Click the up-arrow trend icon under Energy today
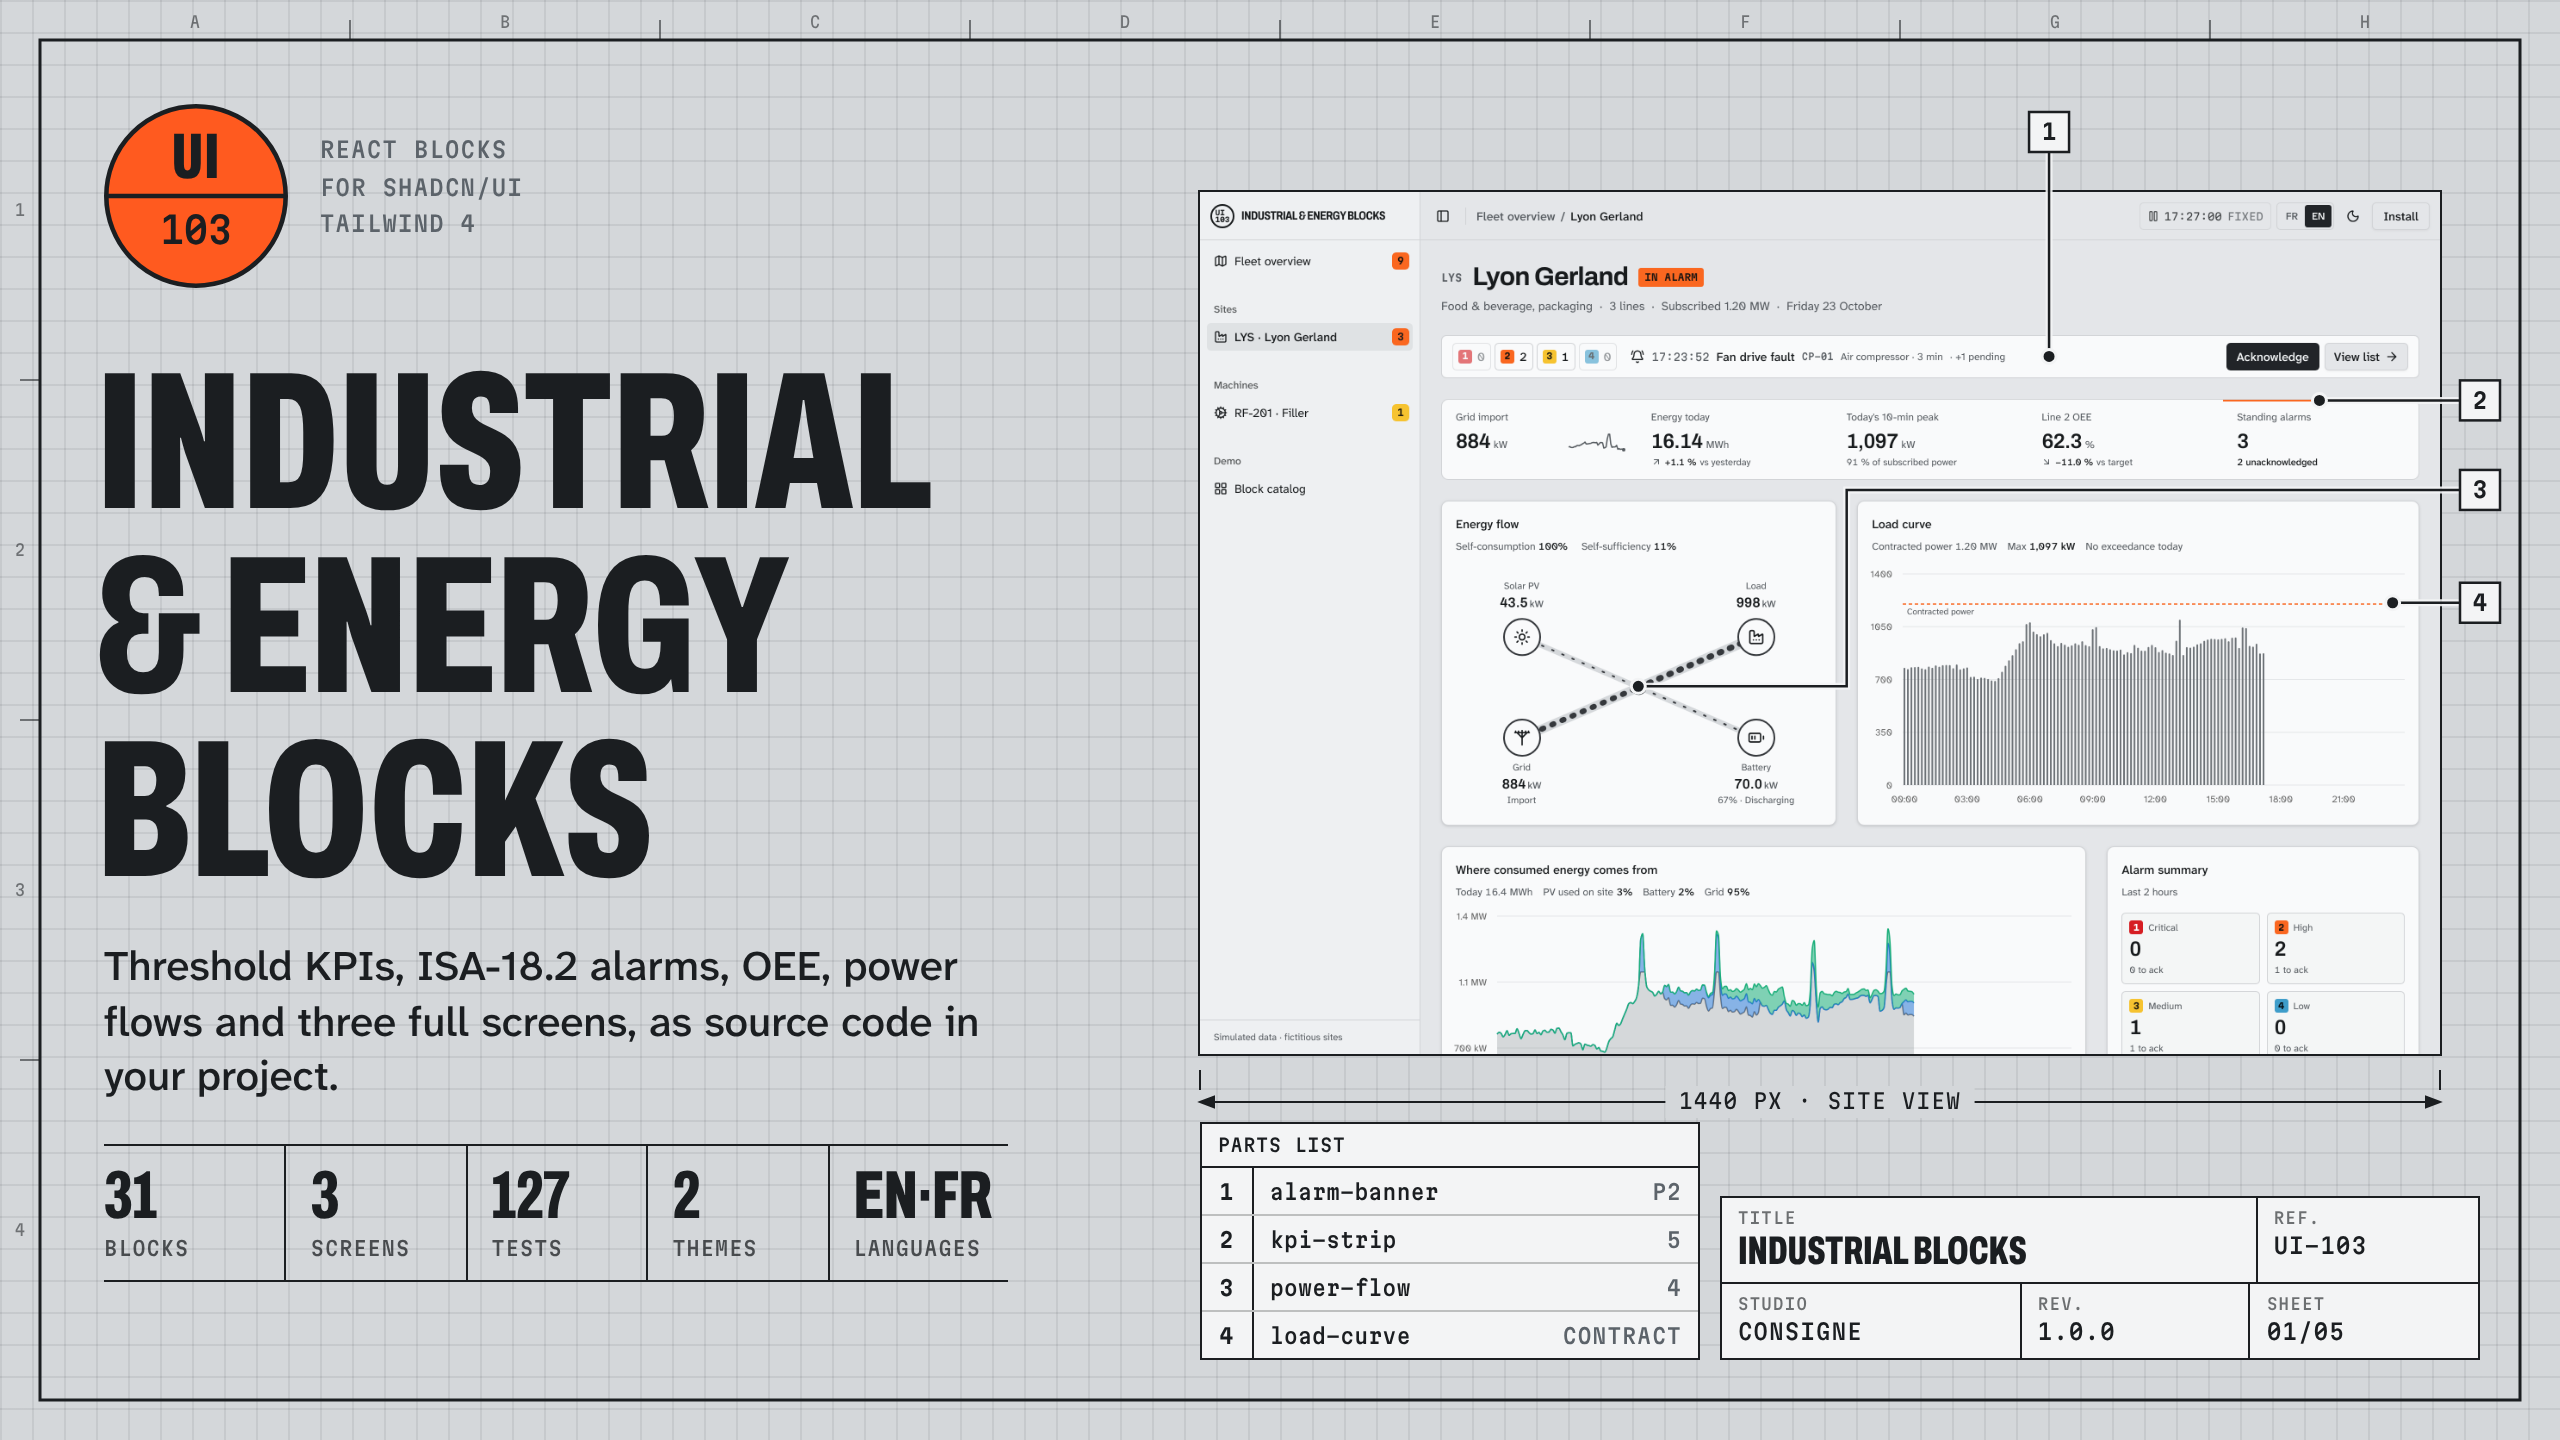Viewport: 2560px width, 1440px height. 1656,462
